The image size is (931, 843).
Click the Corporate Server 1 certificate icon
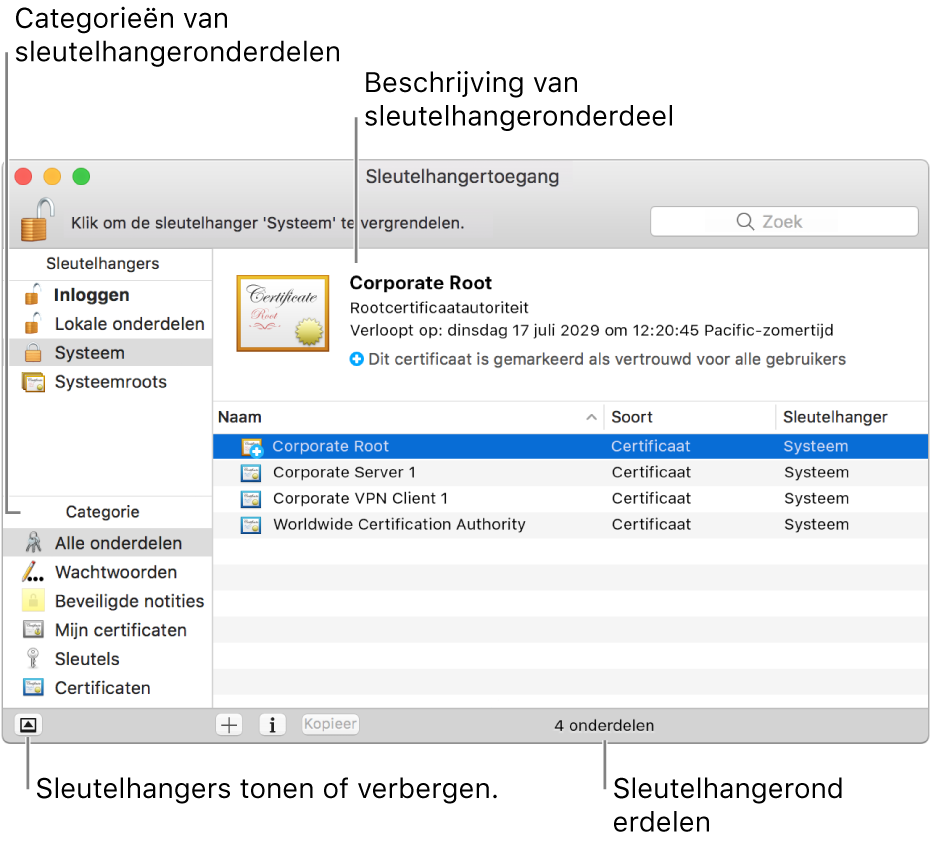[251, 473]
